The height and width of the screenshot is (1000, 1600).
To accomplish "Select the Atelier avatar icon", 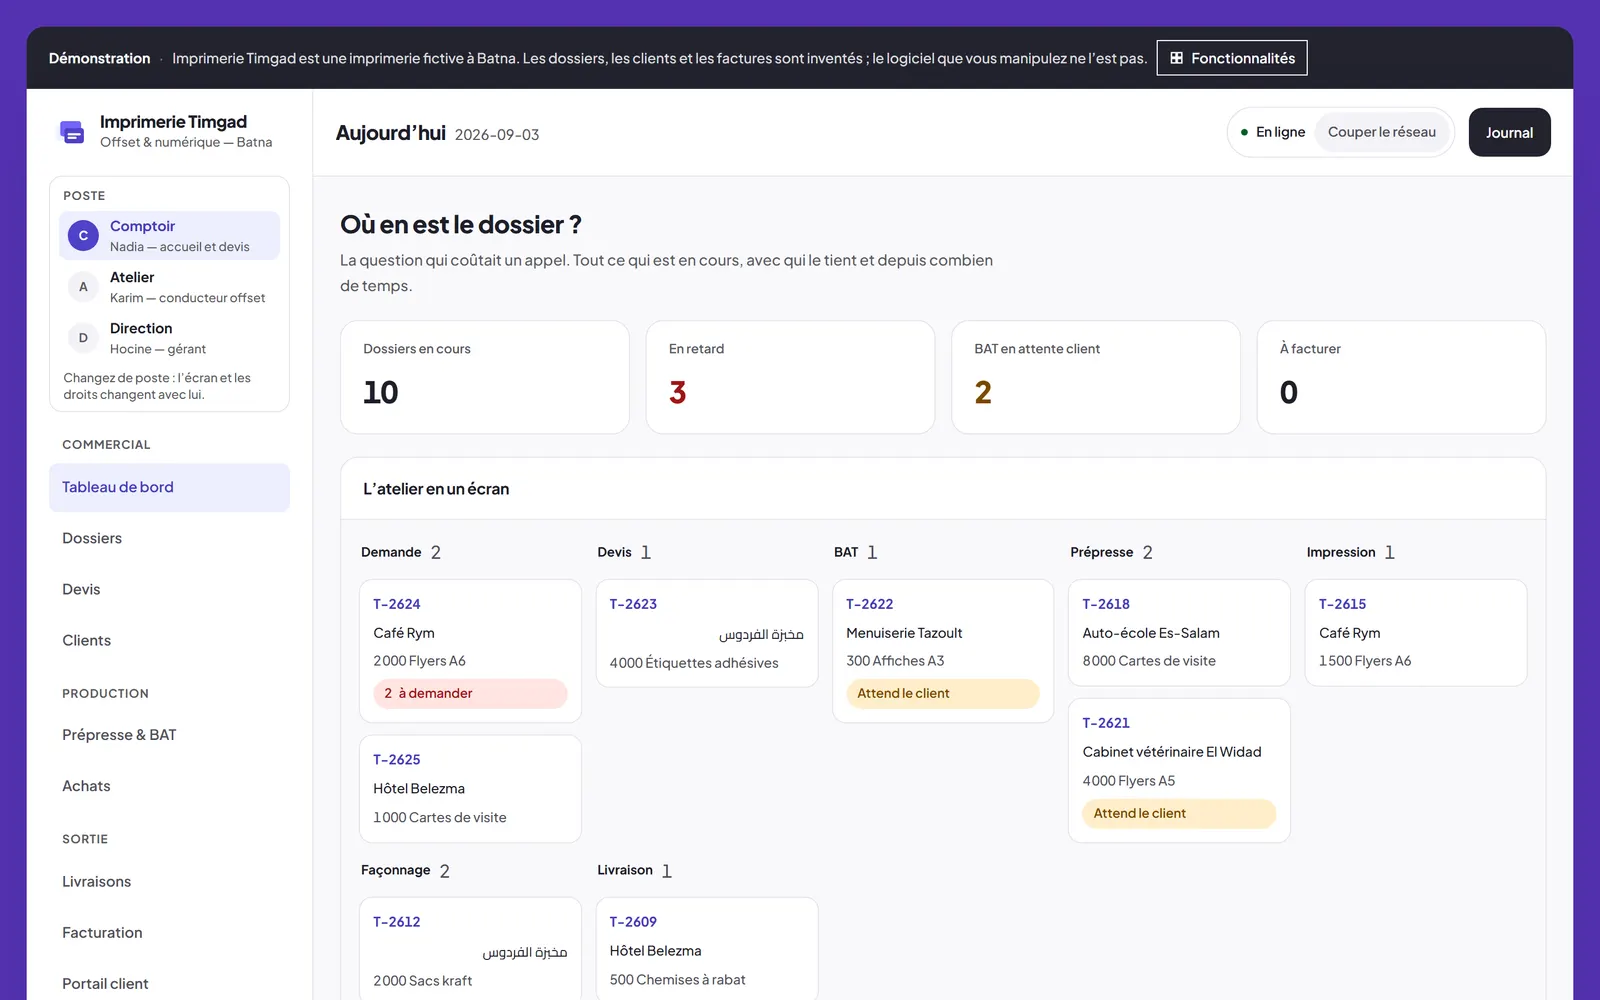I will 83,287.
